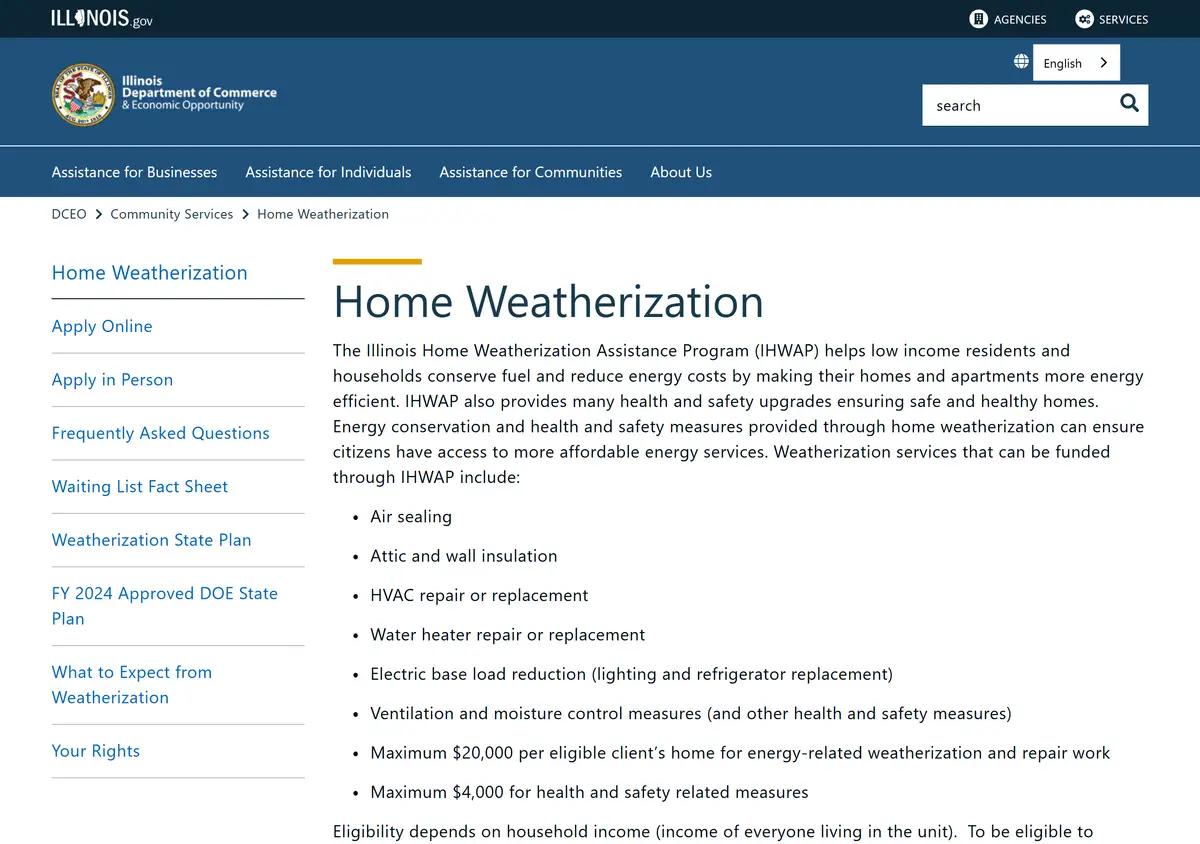This screenshot has height=844, width=1200.
Task: Open Weatherization State Plan link
Action: click(x=151, y=540)
